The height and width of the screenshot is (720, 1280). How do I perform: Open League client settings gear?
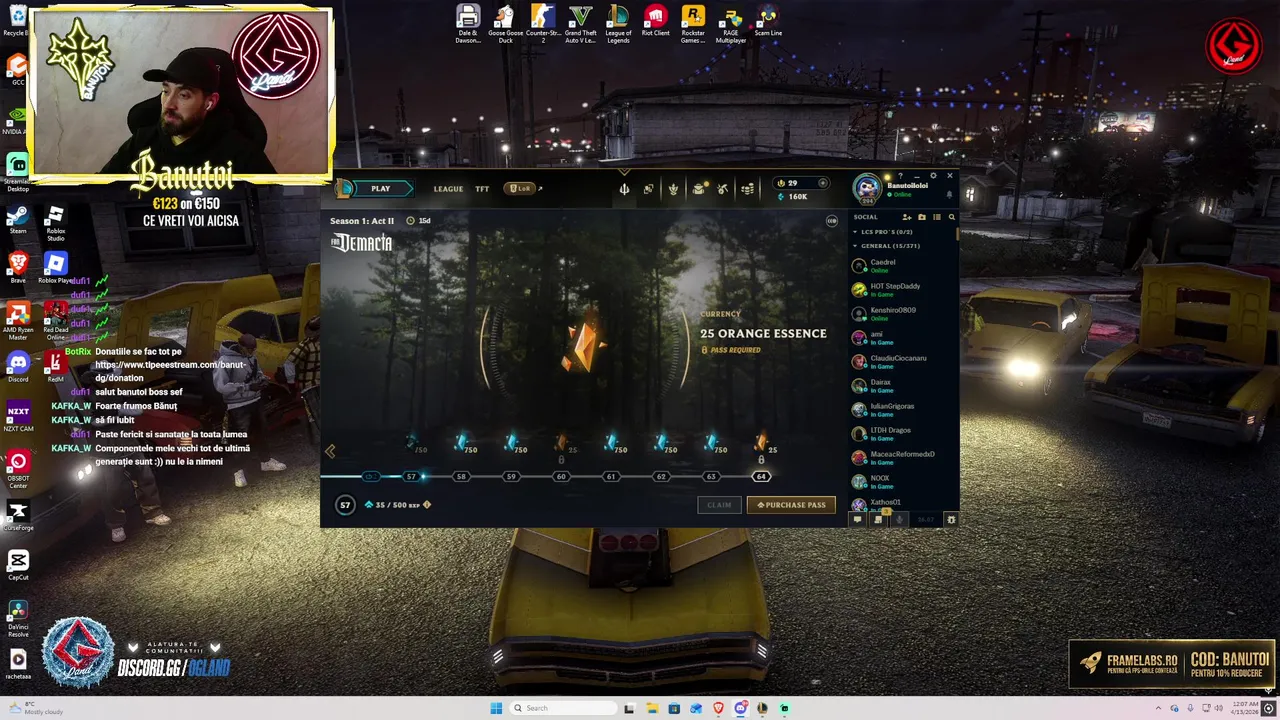933,176
